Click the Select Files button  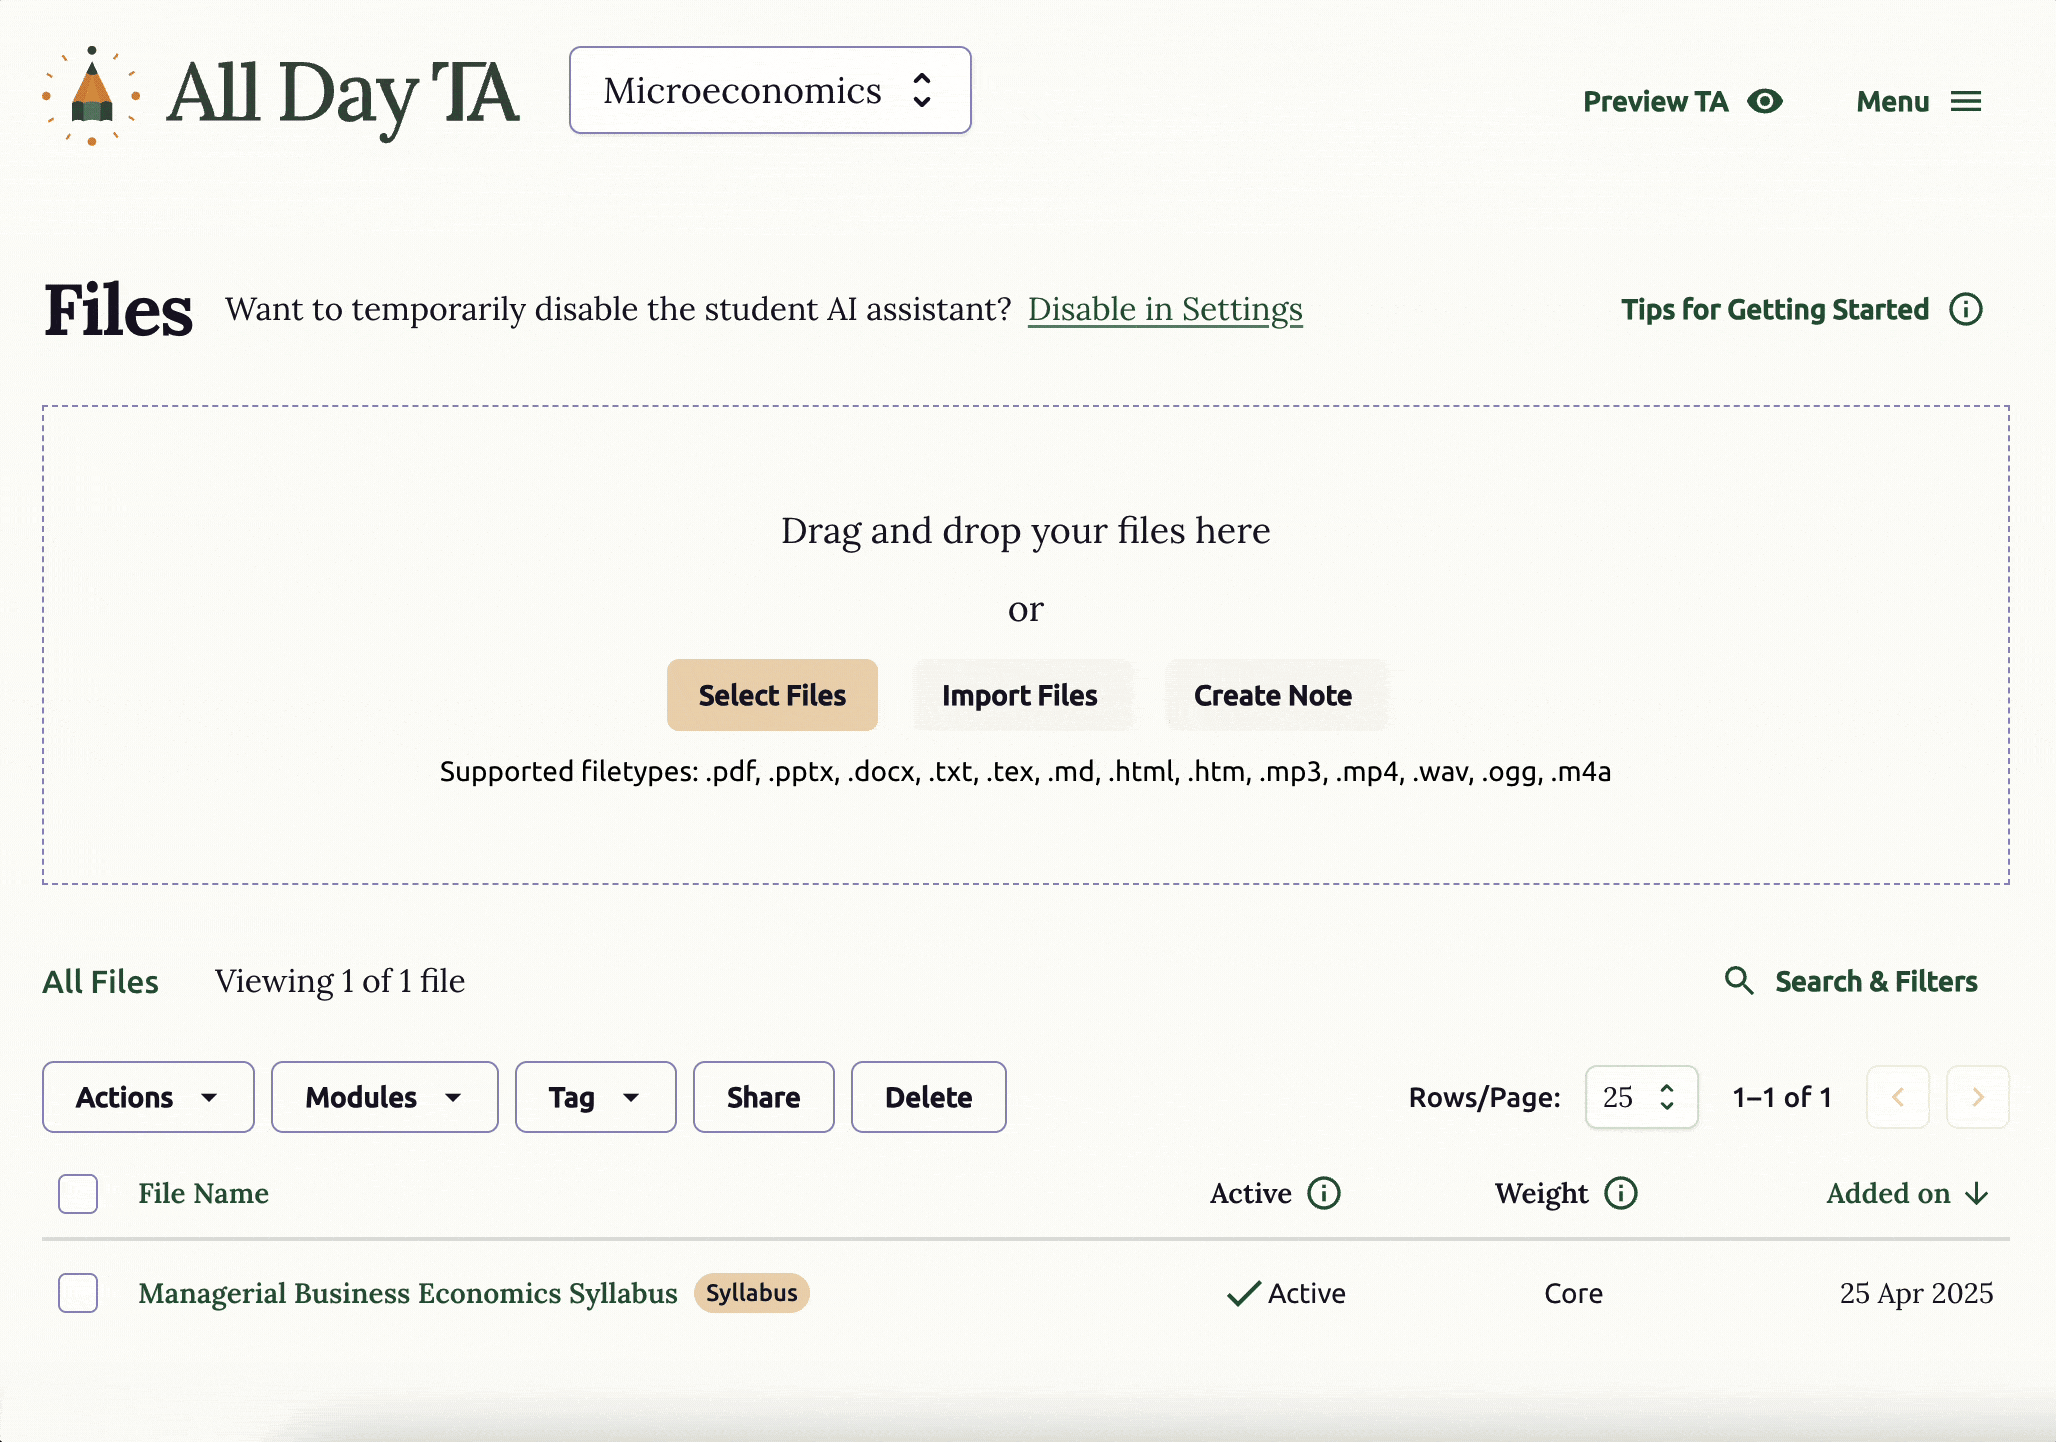click(x=772, y=695)
